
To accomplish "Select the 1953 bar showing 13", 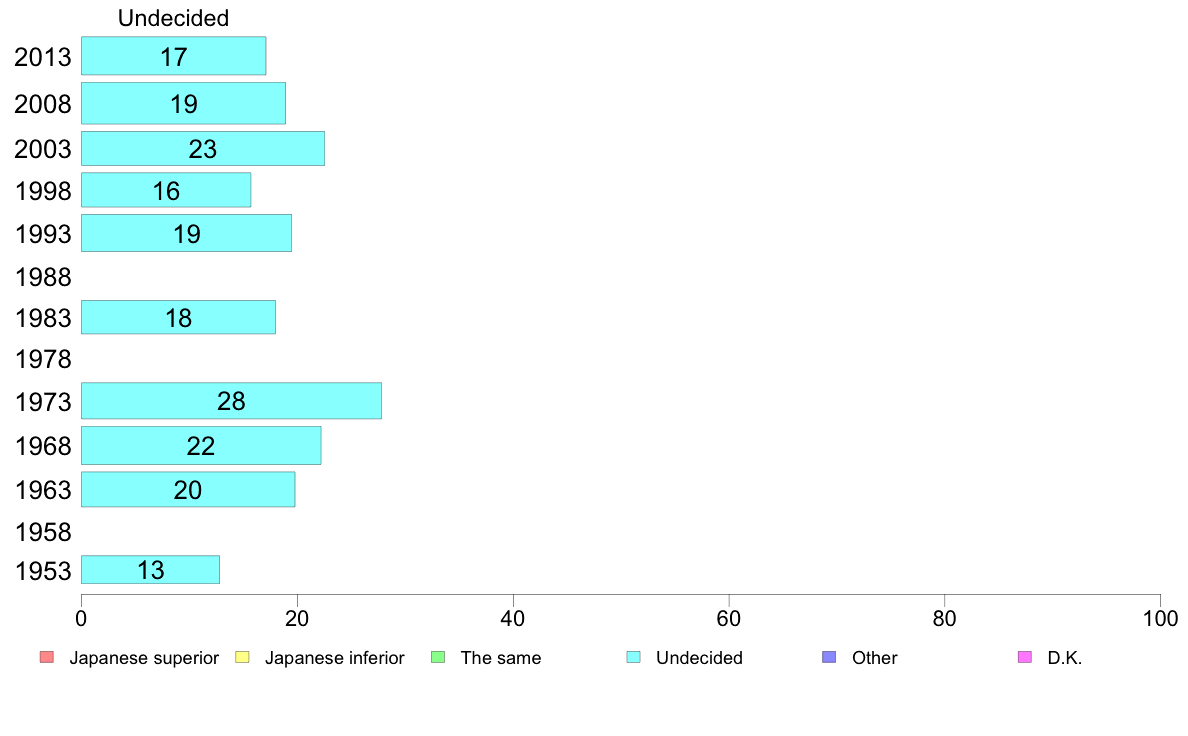I will click(150, 570).
